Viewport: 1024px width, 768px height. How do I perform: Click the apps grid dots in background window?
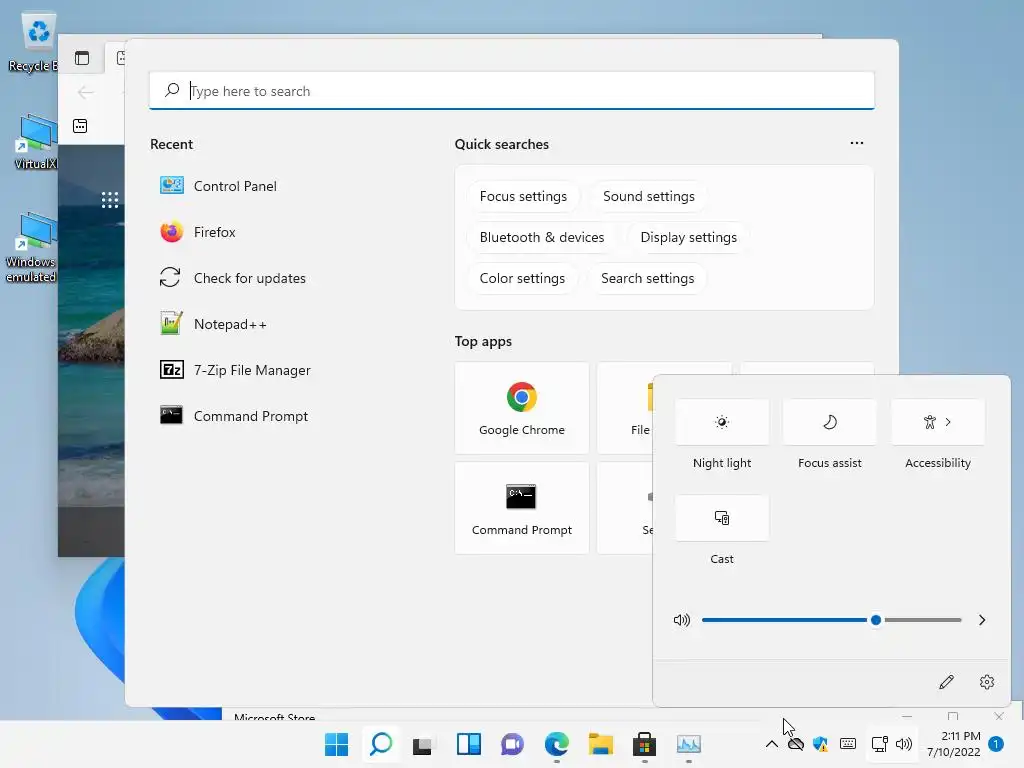tap(110, 200)
